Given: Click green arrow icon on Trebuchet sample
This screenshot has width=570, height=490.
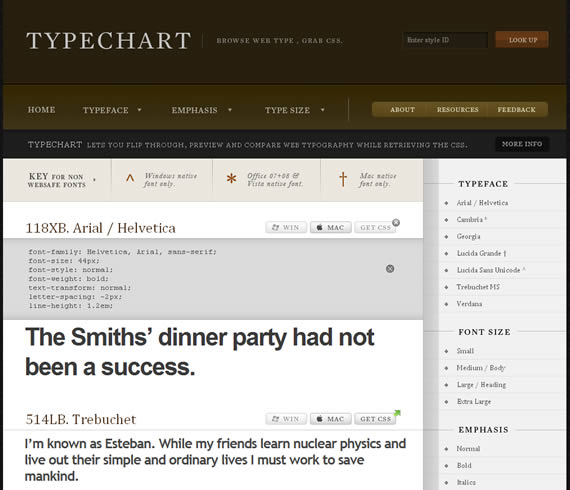Looking at the screenshot, I should pos(397,413).
